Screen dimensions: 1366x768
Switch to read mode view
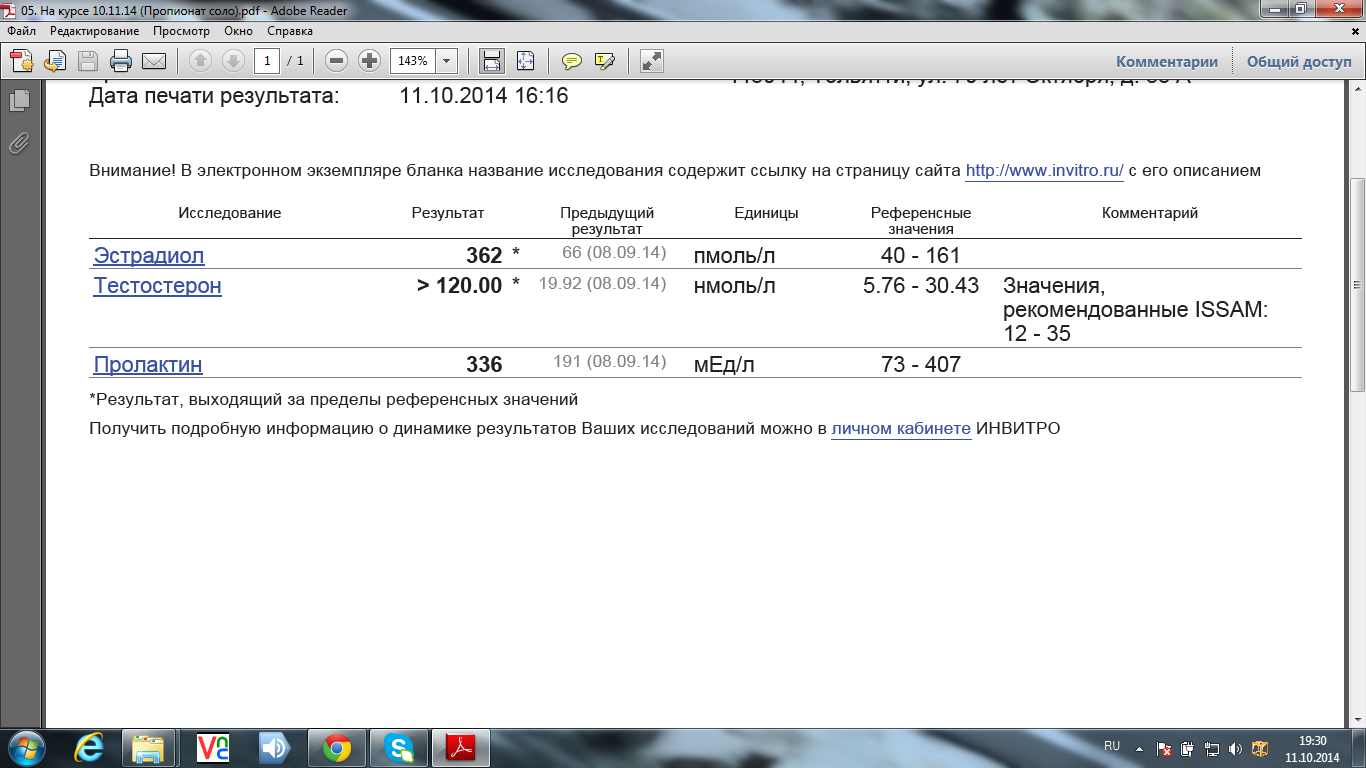point(652,61)
